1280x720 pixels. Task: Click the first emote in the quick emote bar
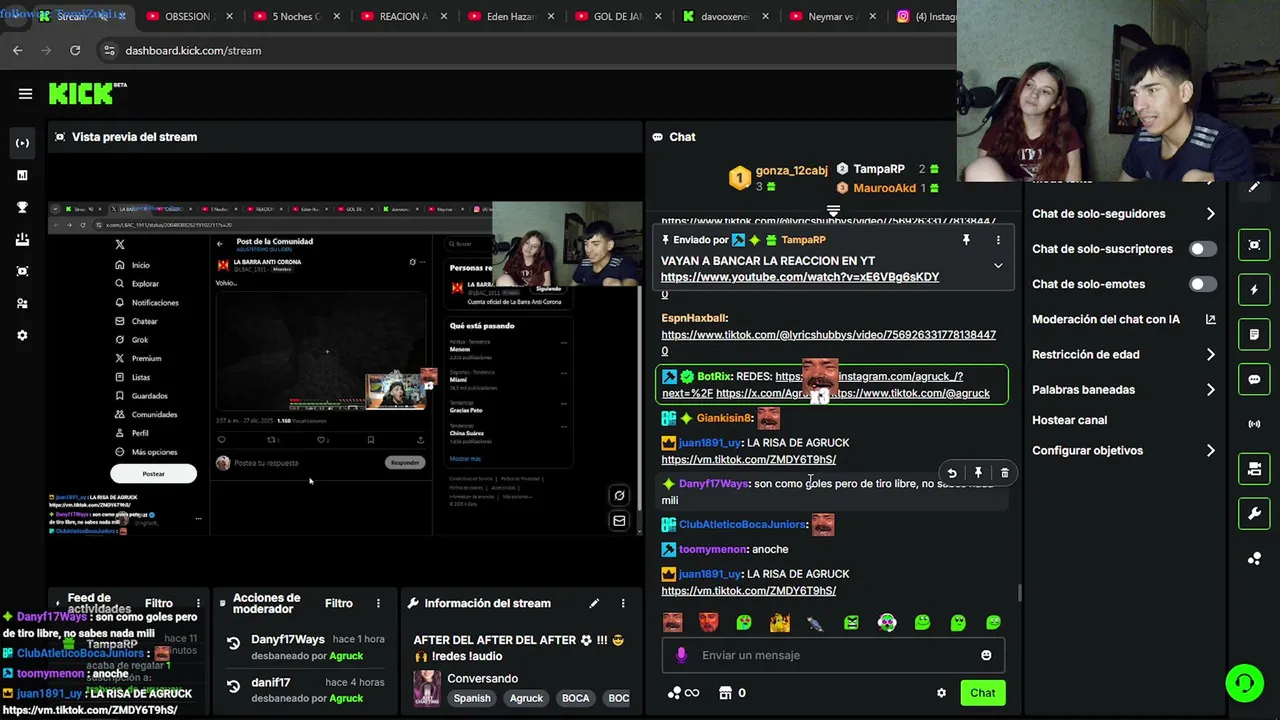pyautogui.click(x=673, y=623)
